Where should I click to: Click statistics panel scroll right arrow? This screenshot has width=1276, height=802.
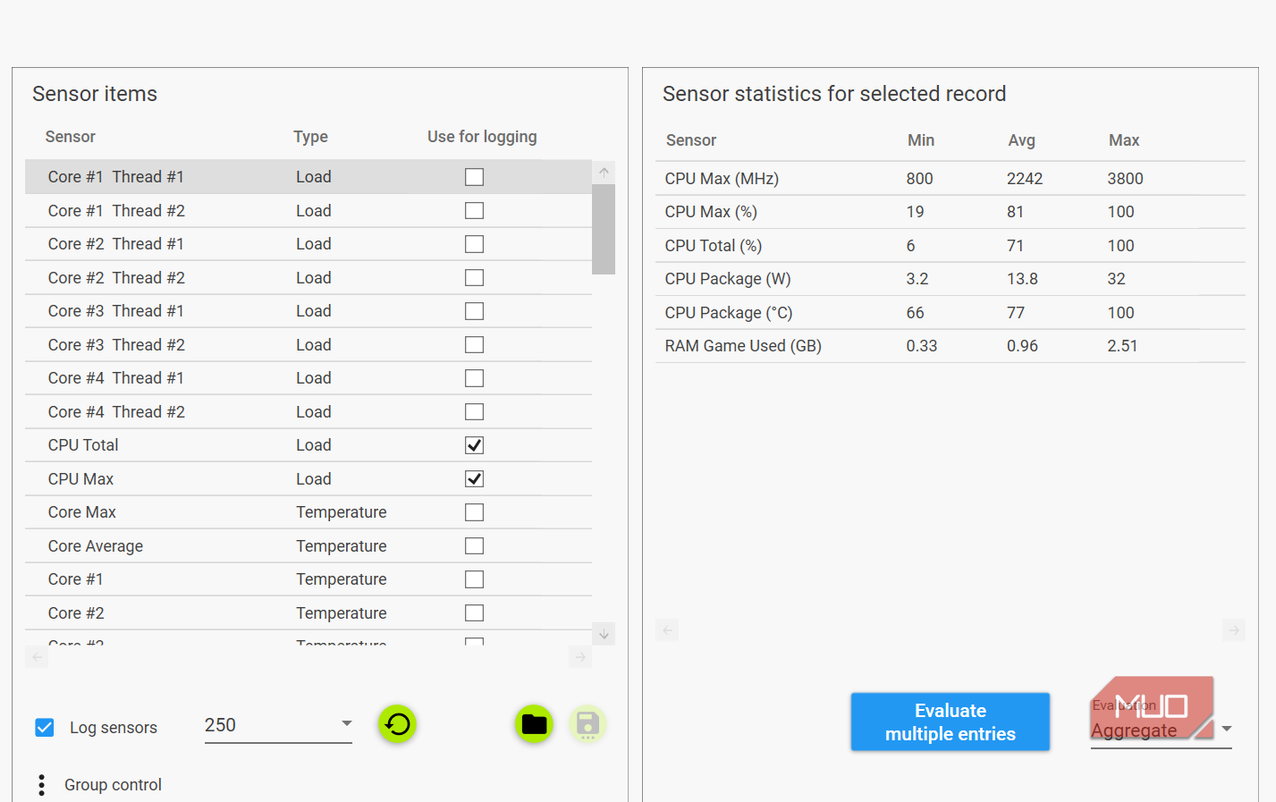[1234, 630]
